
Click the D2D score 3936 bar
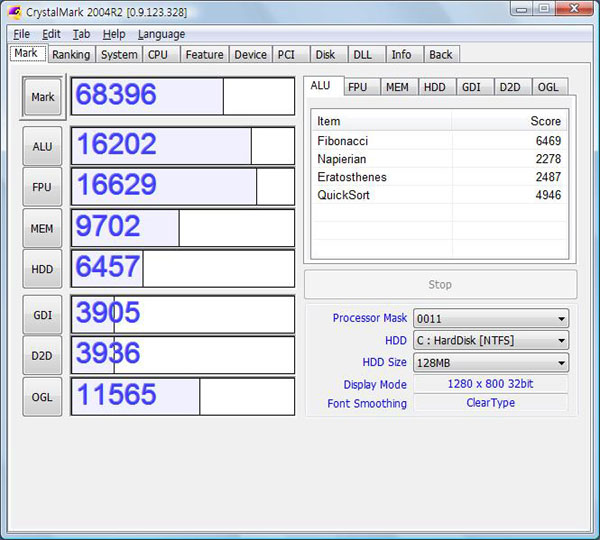183,356
